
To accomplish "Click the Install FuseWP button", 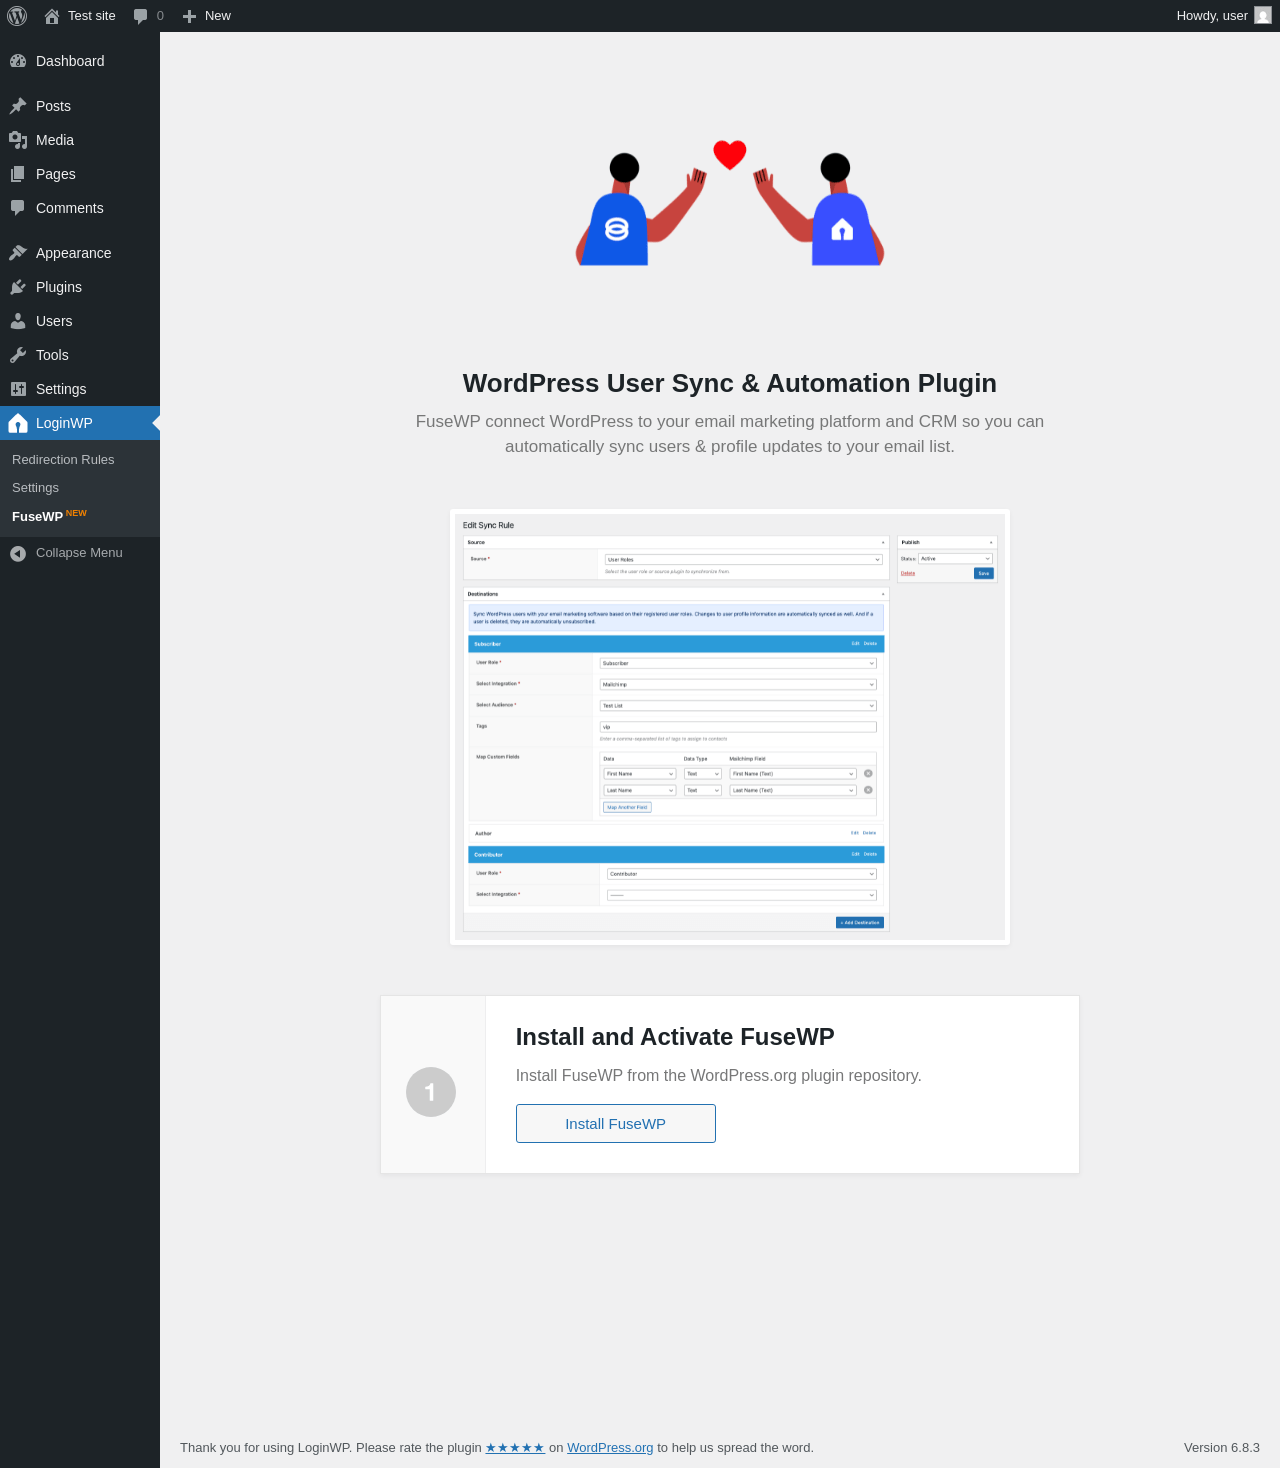I will click(616, 1123).
